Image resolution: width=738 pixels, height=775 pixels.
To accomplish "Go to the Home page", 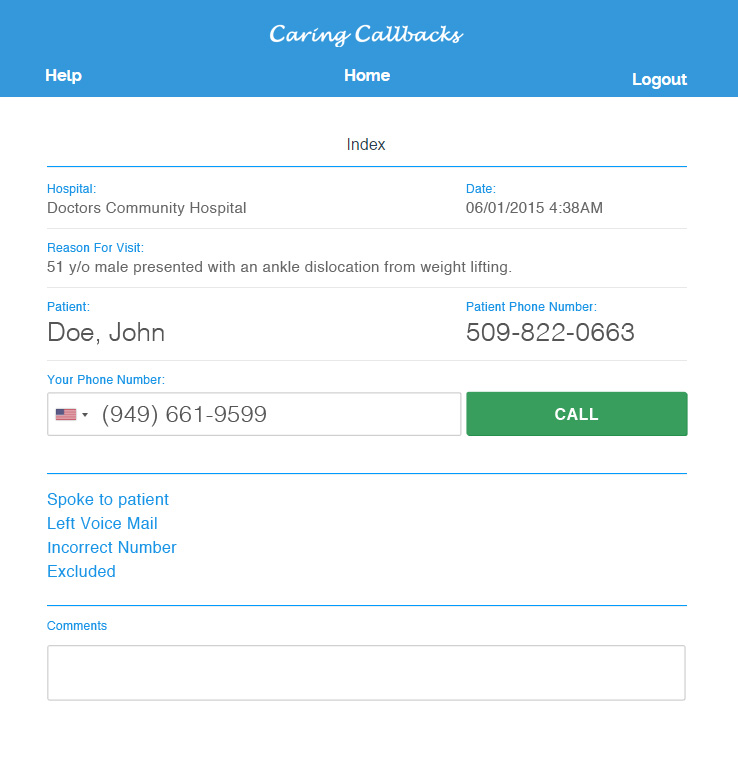I will tap(367, 76).
